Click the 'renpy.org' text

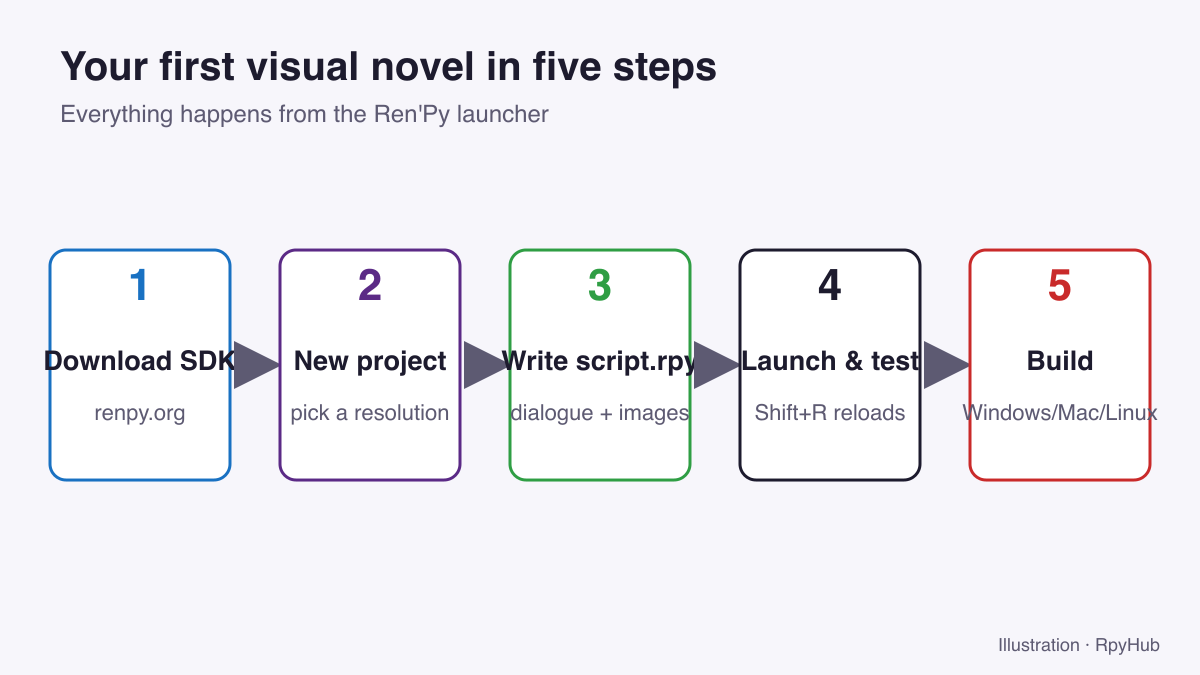(x=140, y=412)
